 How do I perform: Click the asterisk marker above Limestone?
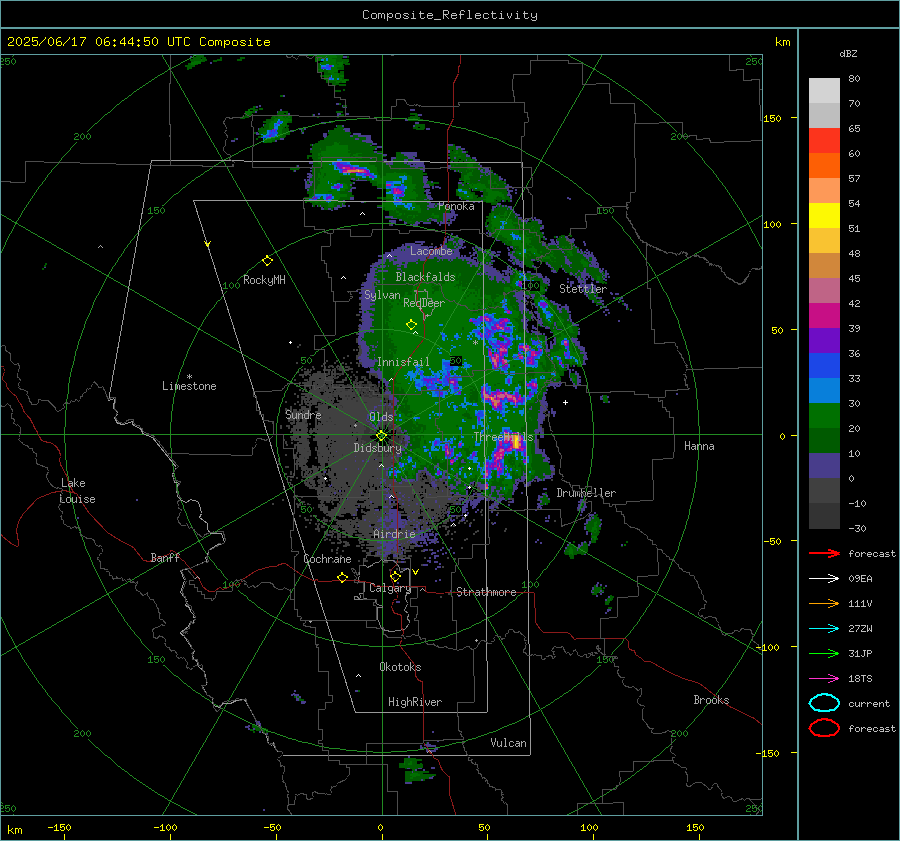(x=189, y=377)
